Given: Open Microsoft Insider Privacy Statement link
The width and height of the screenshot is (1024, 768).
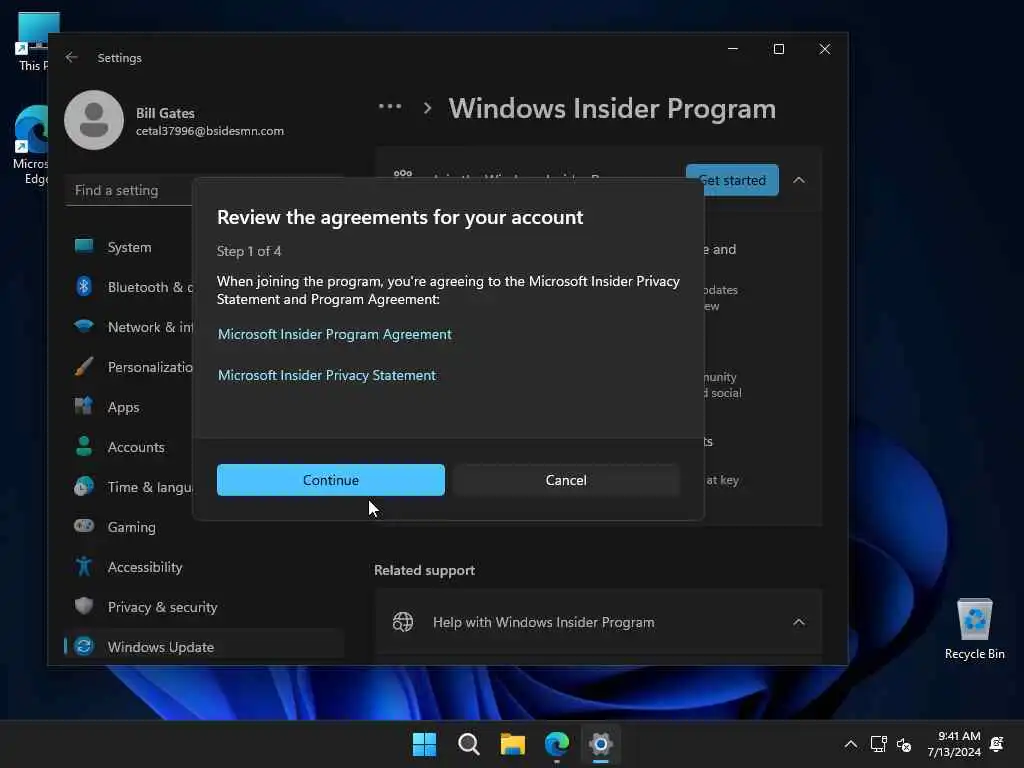Looking at the screenshot, I should click(x=327, y=376).
